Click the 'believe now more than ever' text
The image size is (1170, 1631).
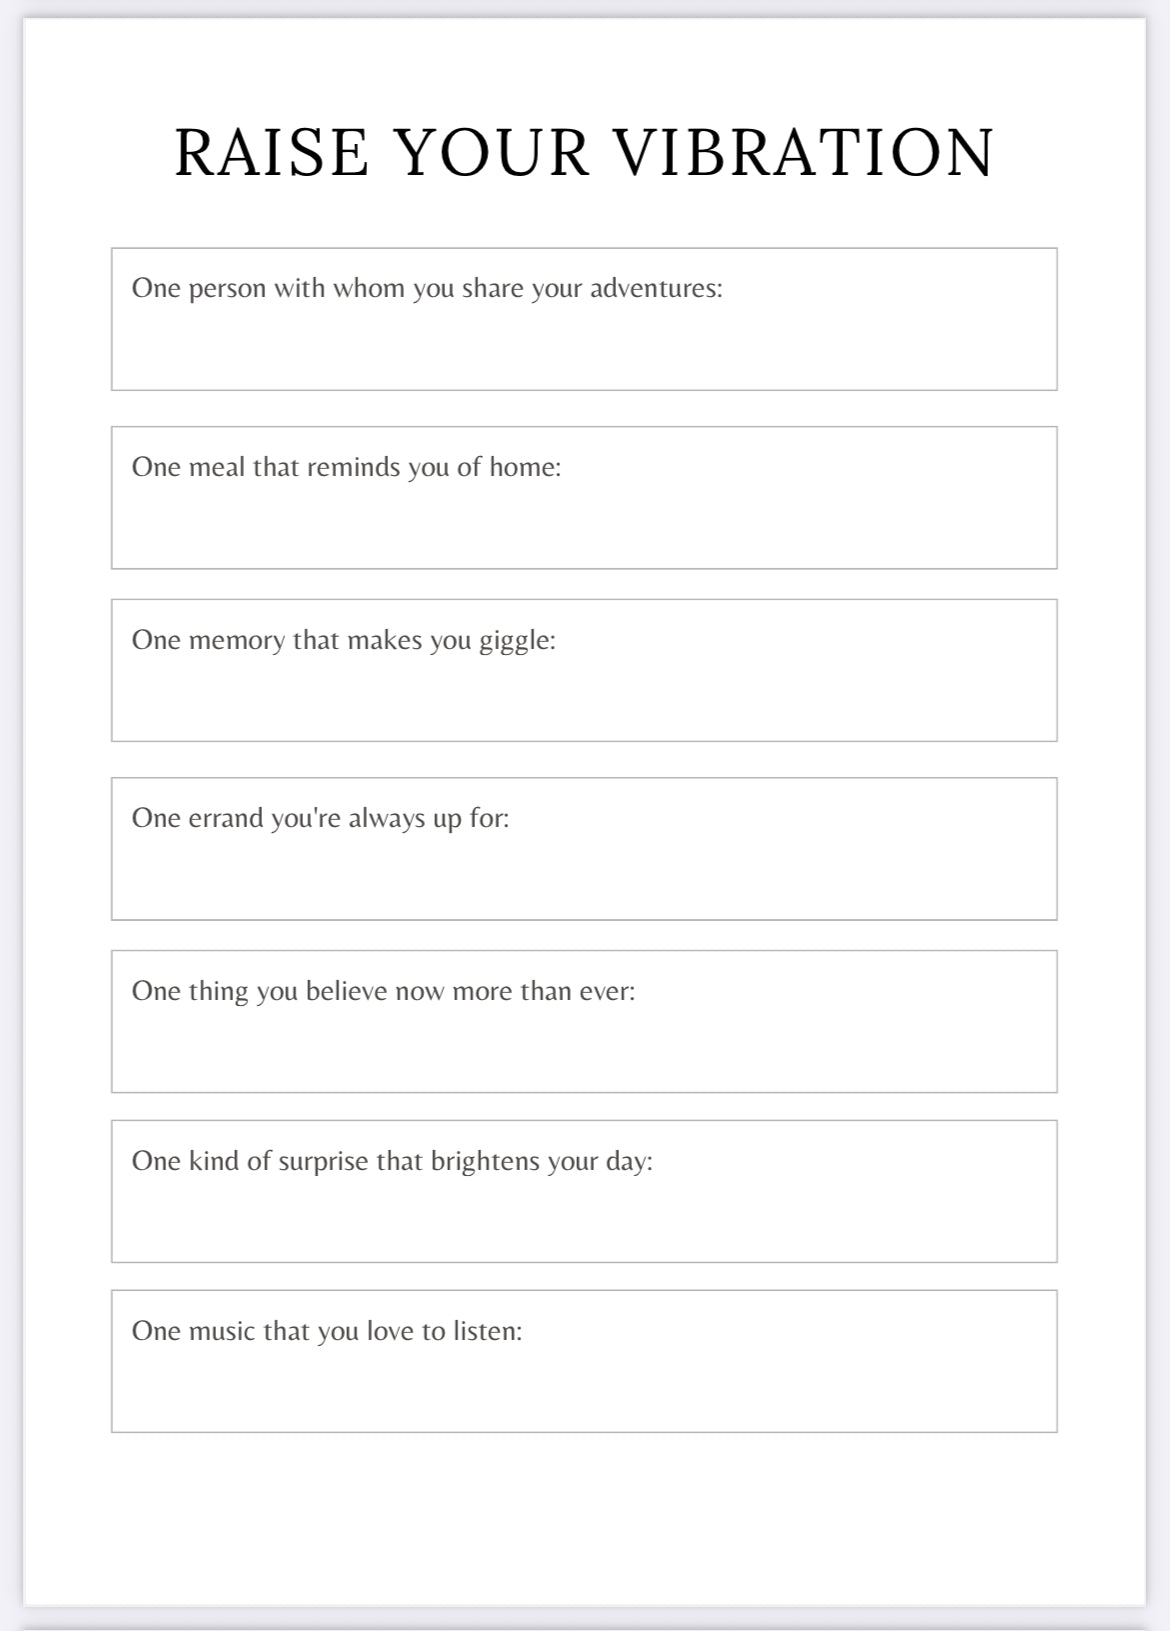(383, 991)
